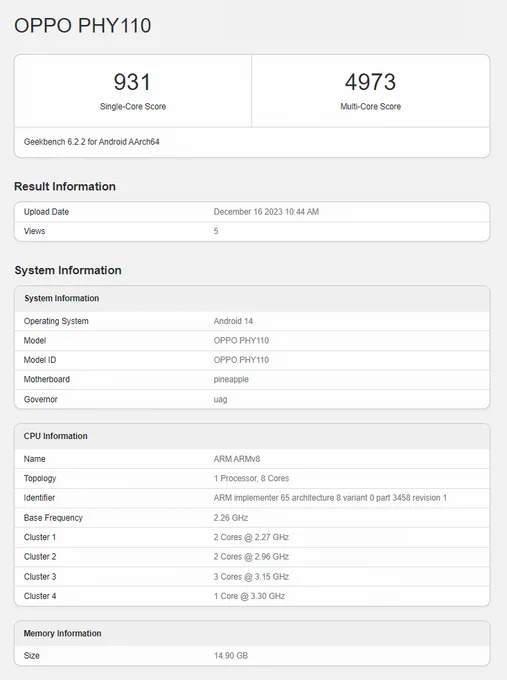Click the Topology label

40,478
